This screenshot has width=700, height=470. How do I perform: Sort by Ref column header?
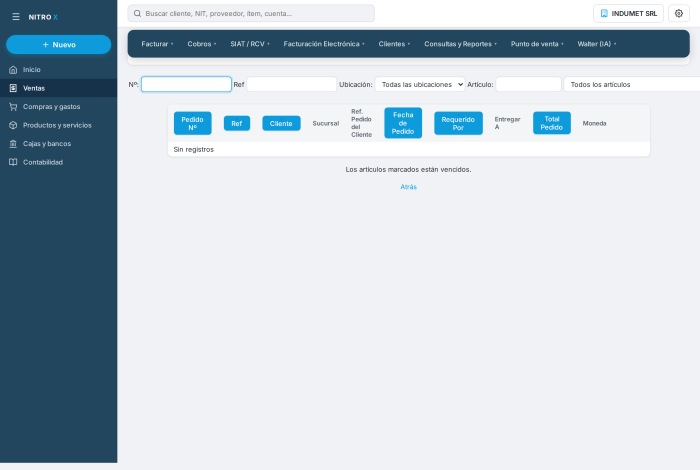(237, 124)
